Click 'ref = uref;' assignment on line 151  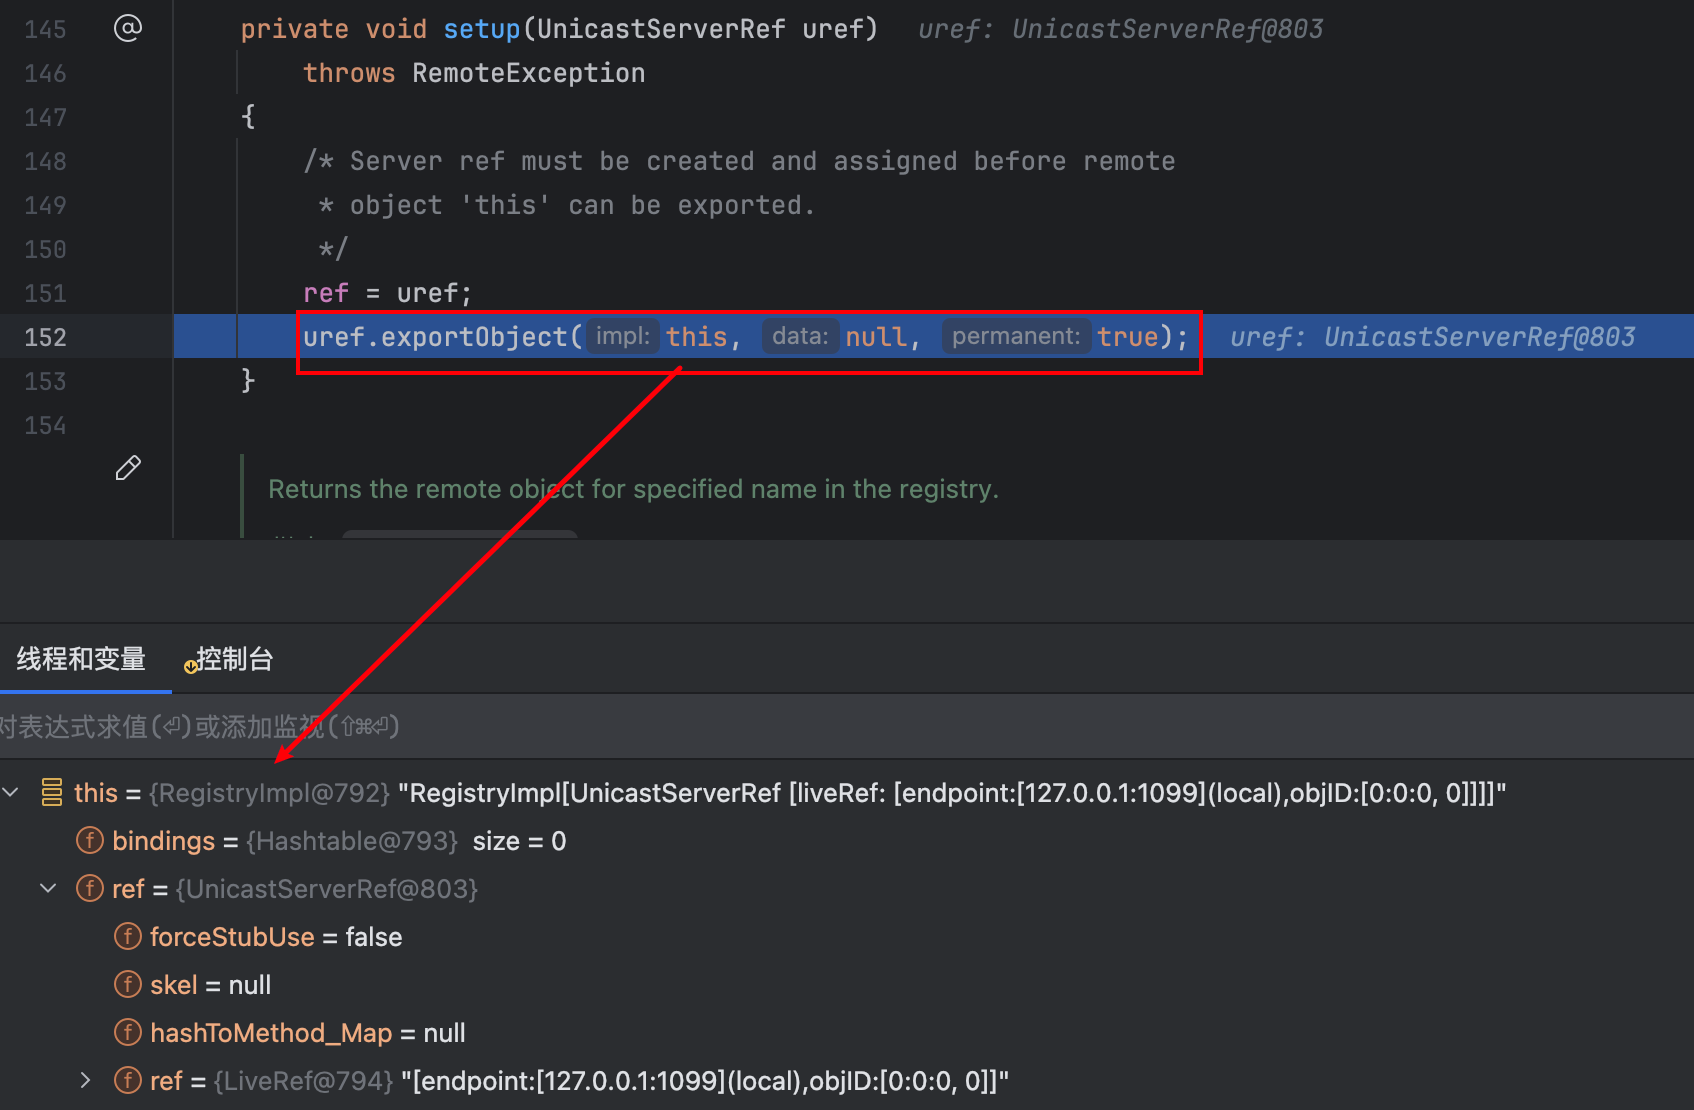[x=387, y=293]
